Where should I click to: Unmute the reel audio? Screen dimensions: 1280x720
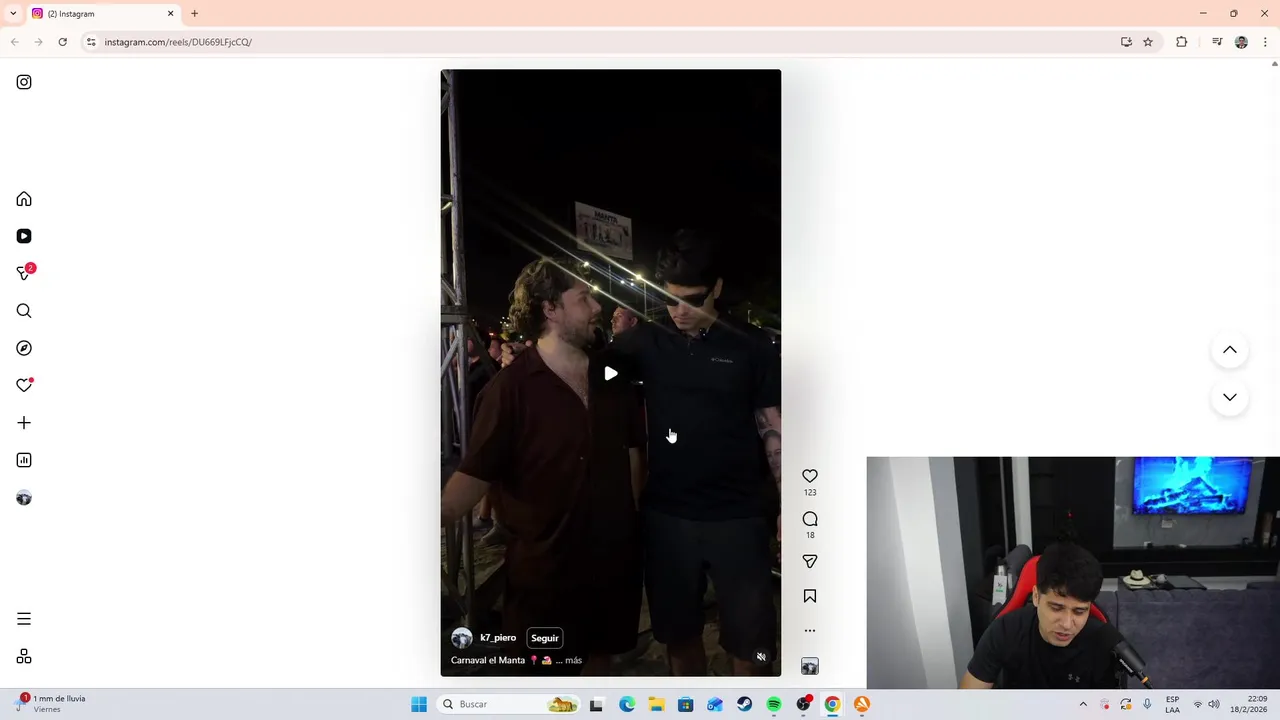(761, 657)
